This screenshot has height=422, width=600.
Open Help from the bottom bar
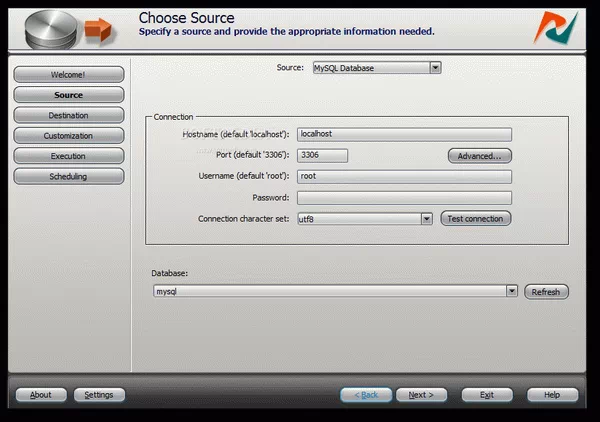point(552,394)
